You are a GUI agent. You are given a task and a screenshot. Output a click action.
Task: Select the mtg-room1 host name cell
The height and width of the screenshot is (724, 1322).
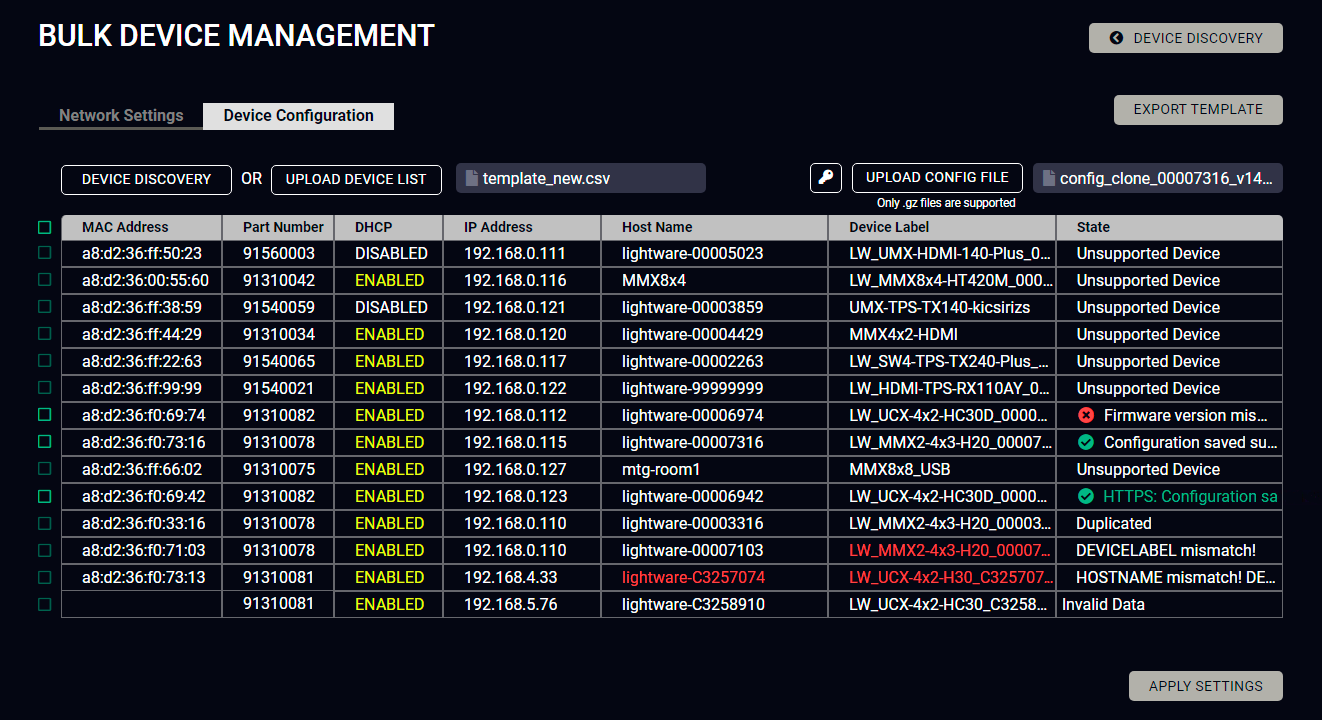click(661, 469)
